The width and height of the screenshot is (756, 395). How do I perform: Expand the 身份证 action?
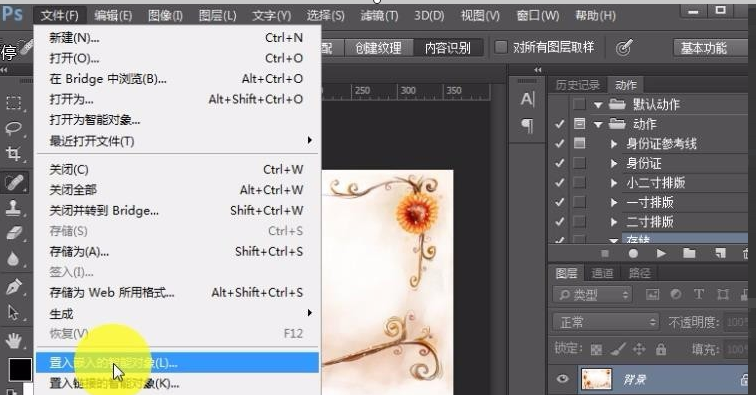614,163
